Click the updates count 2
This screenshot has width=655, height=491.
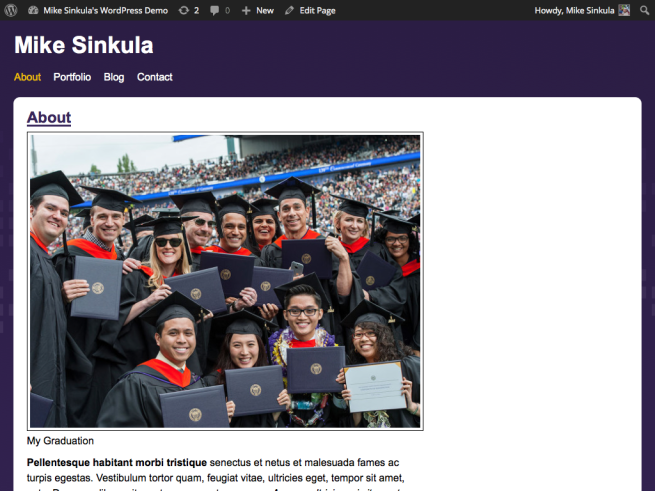(196, 10)
